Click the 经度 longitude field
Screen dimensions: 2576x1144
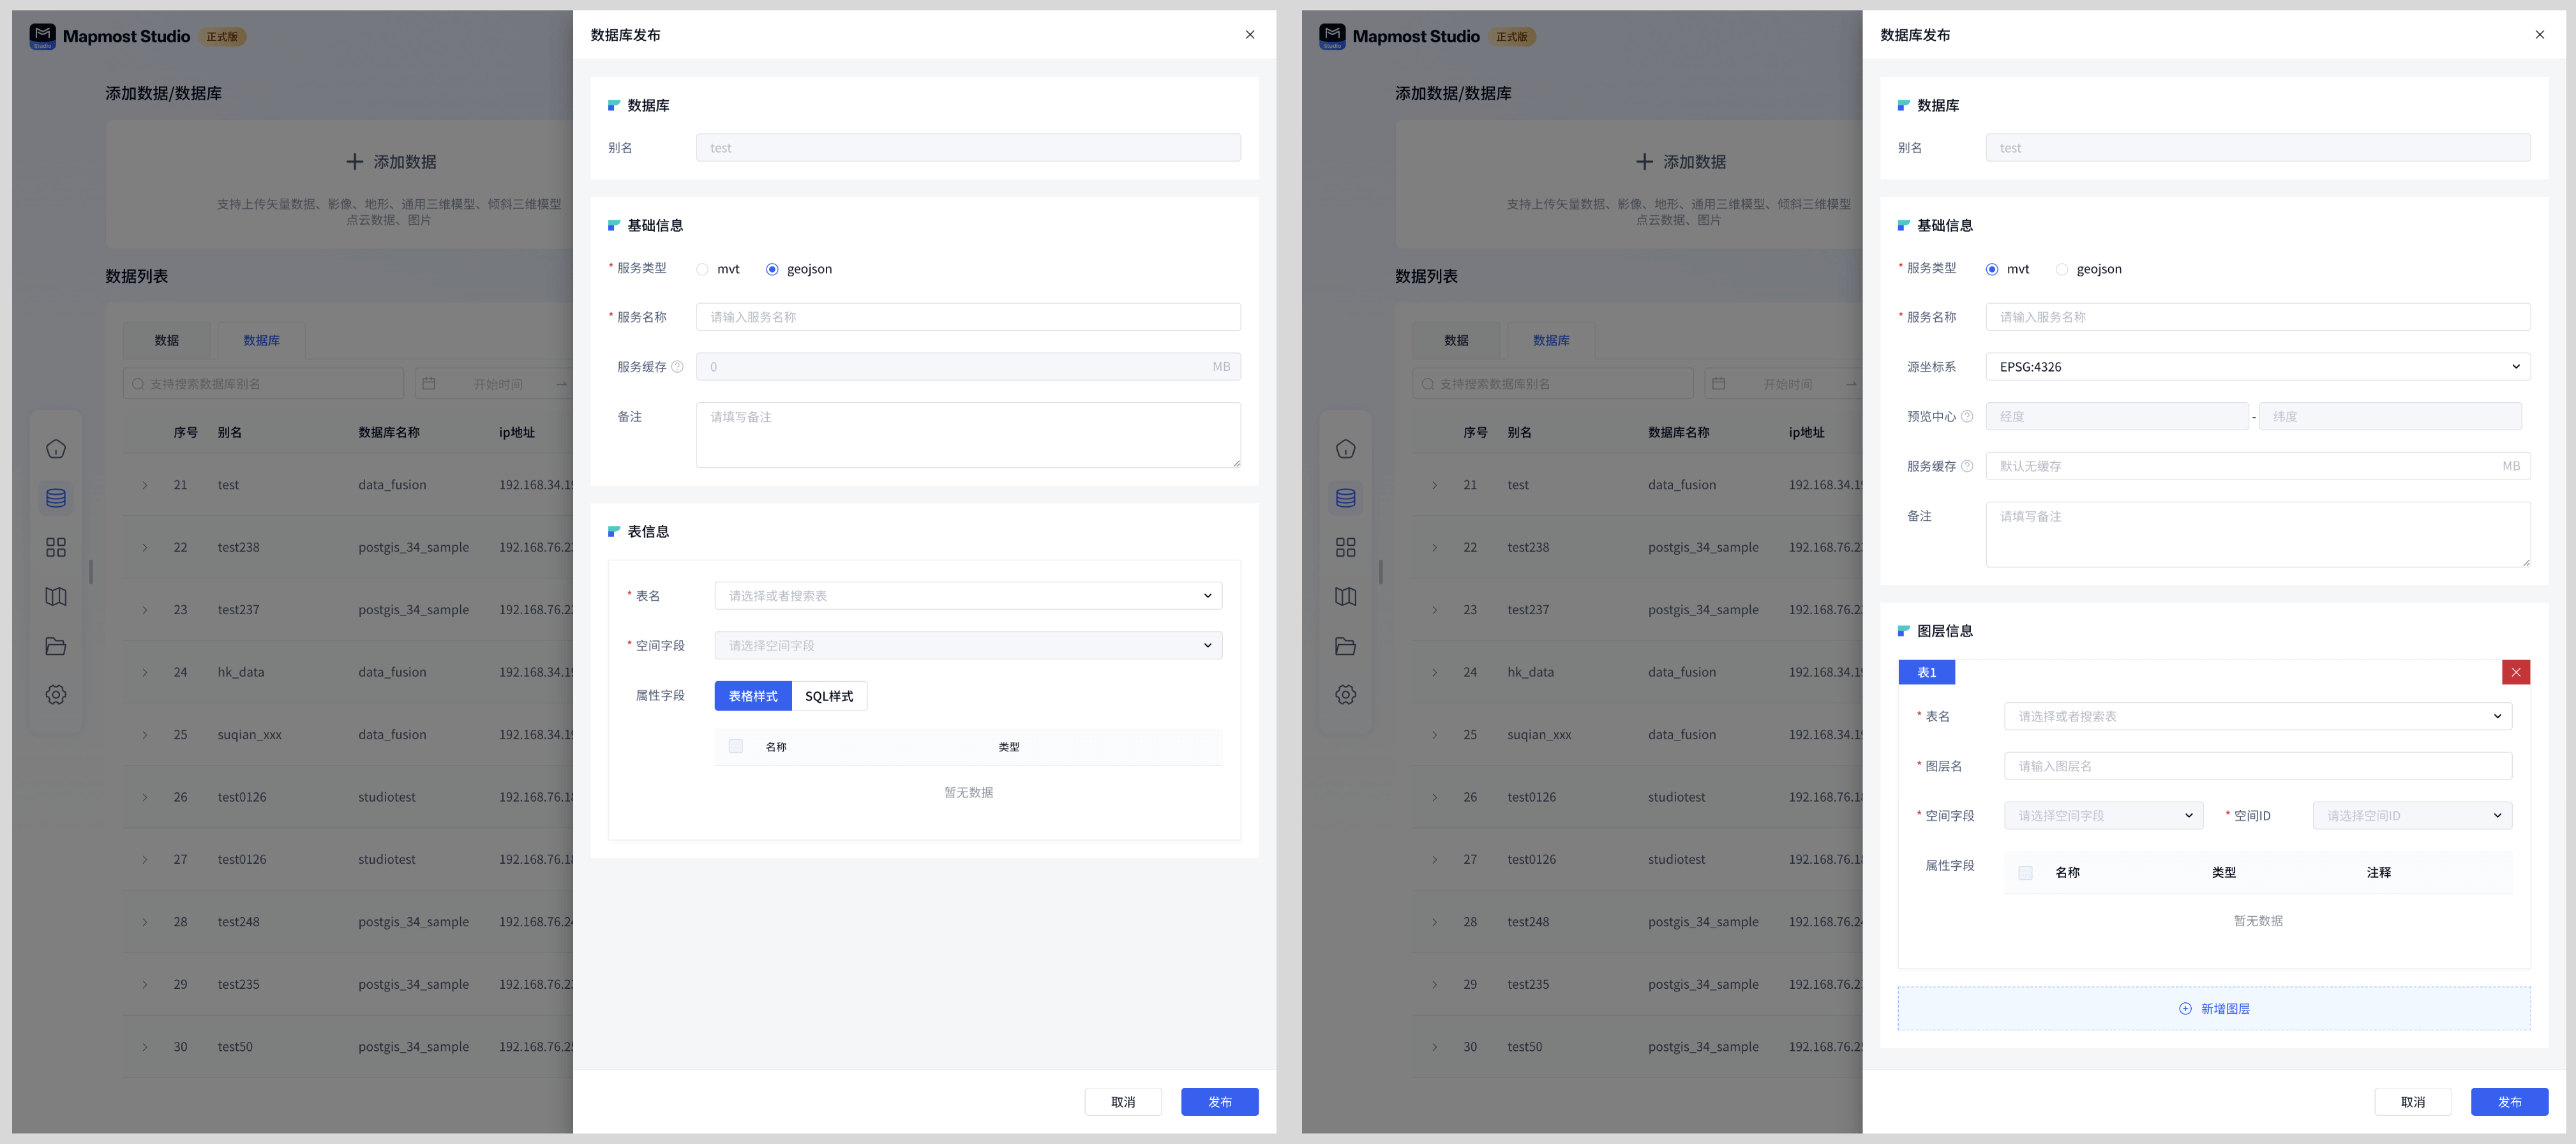[x=2116, y=416]
